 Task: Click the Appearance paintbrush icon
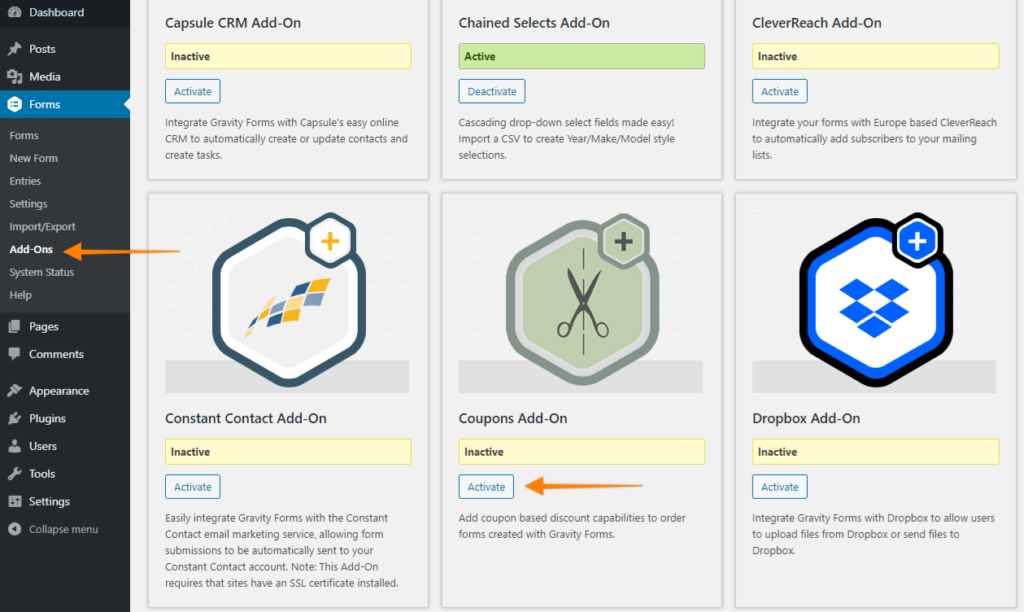click(14, 391)
